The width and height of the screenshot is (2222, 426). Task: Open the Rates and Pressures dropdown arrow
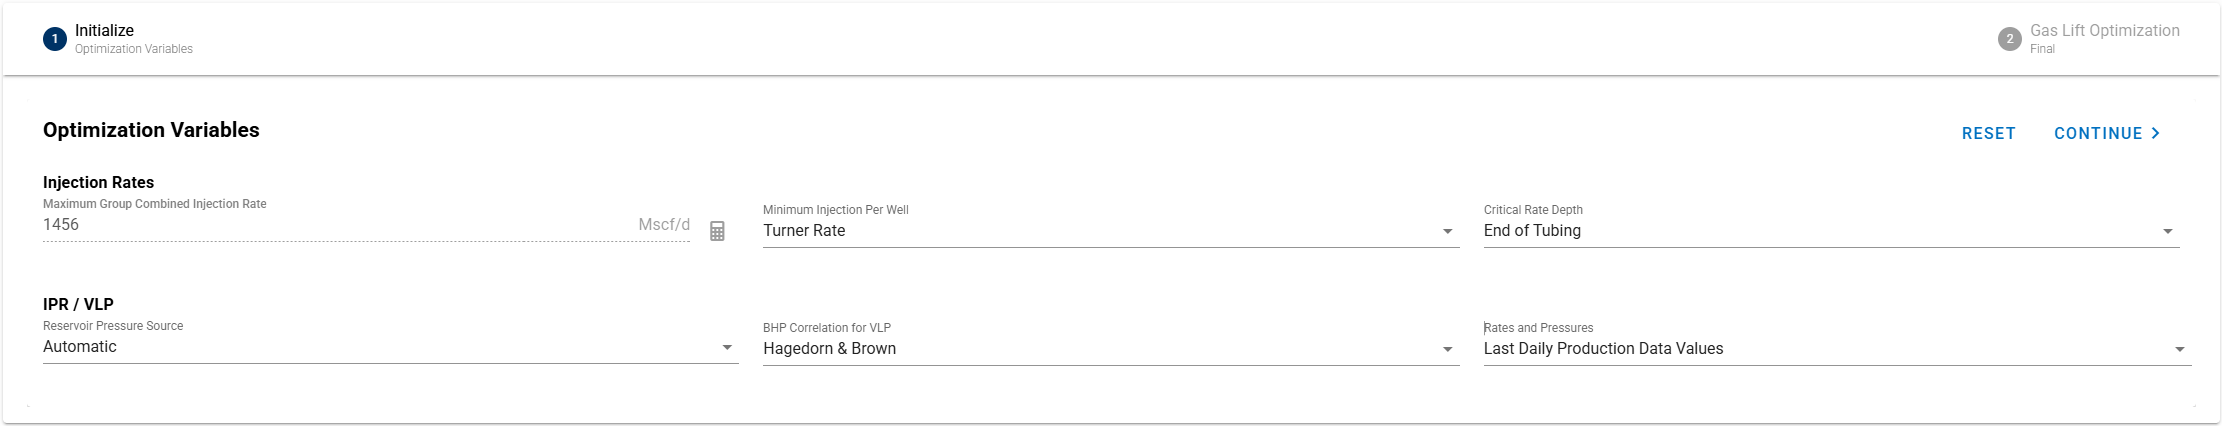pyautogui.click(x=2179, y=349)
